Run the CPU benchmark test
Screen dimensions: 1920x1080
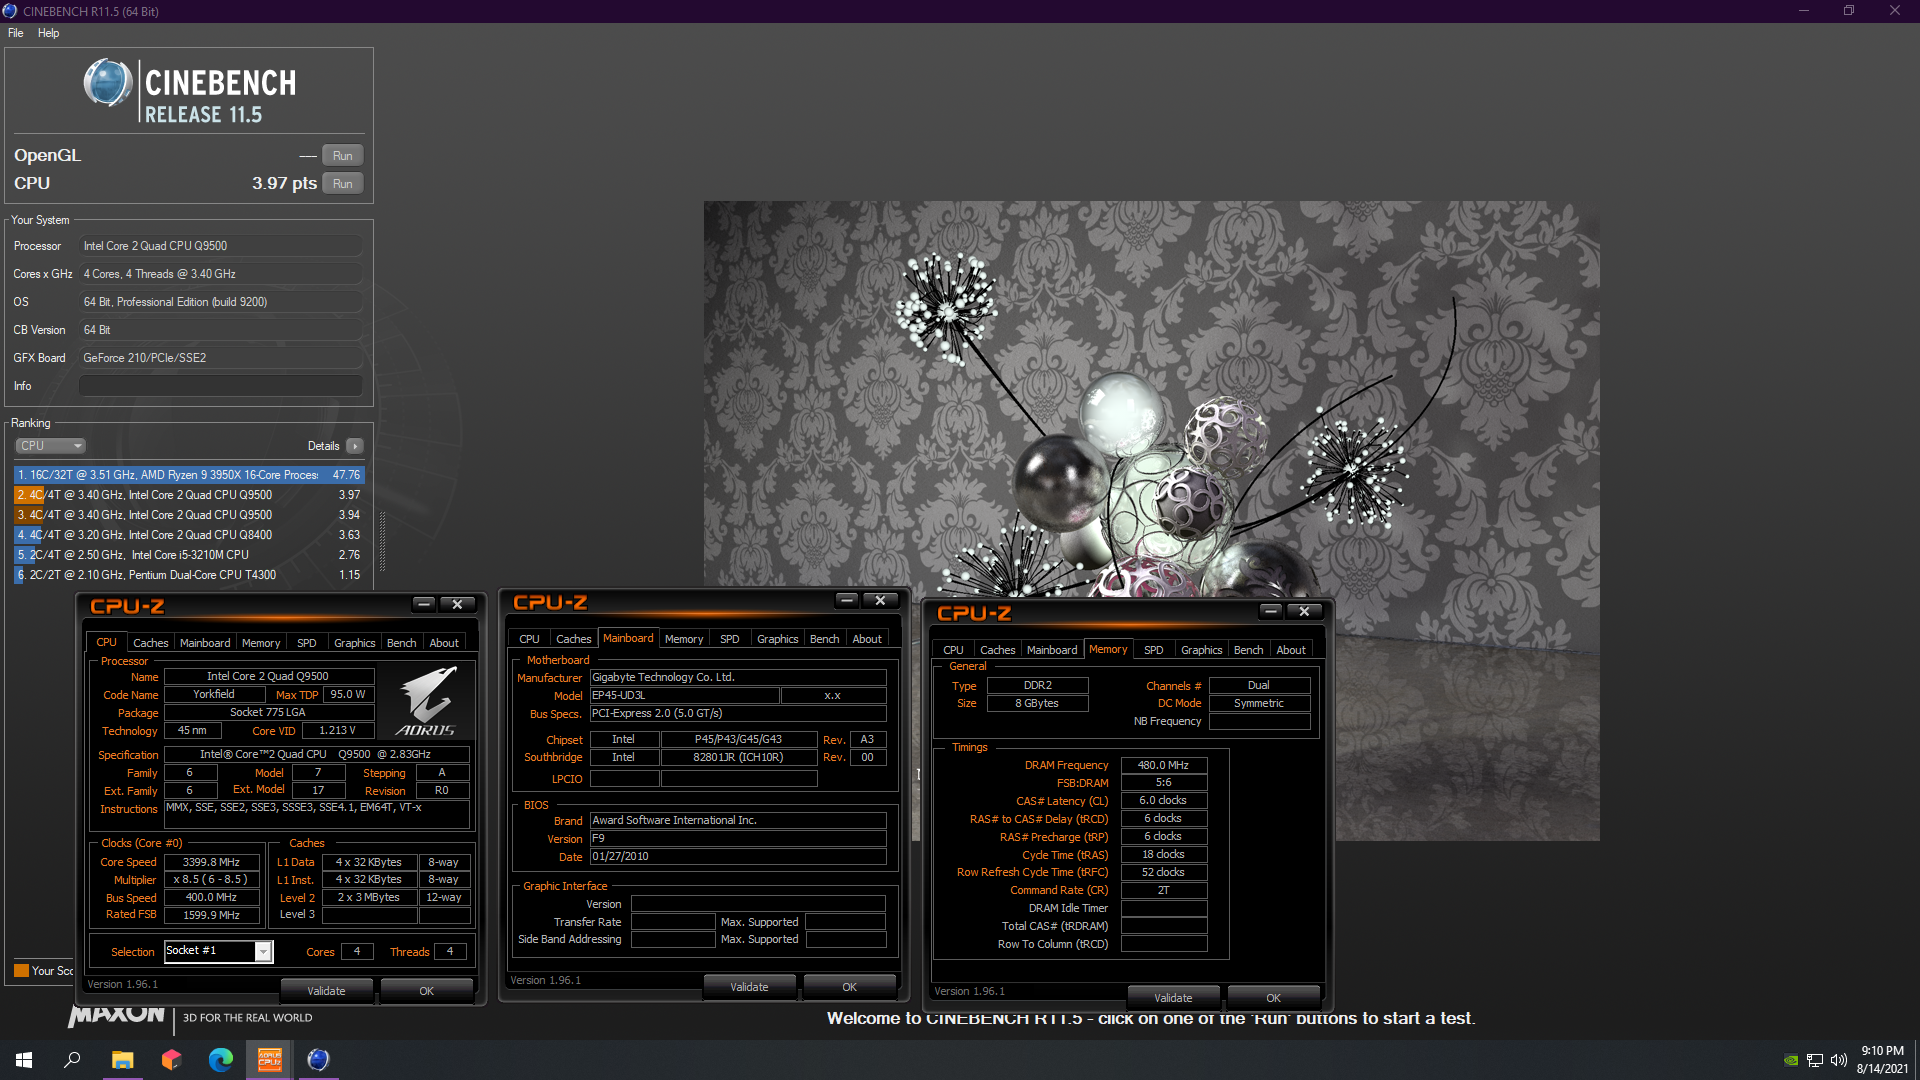[342, 184]
